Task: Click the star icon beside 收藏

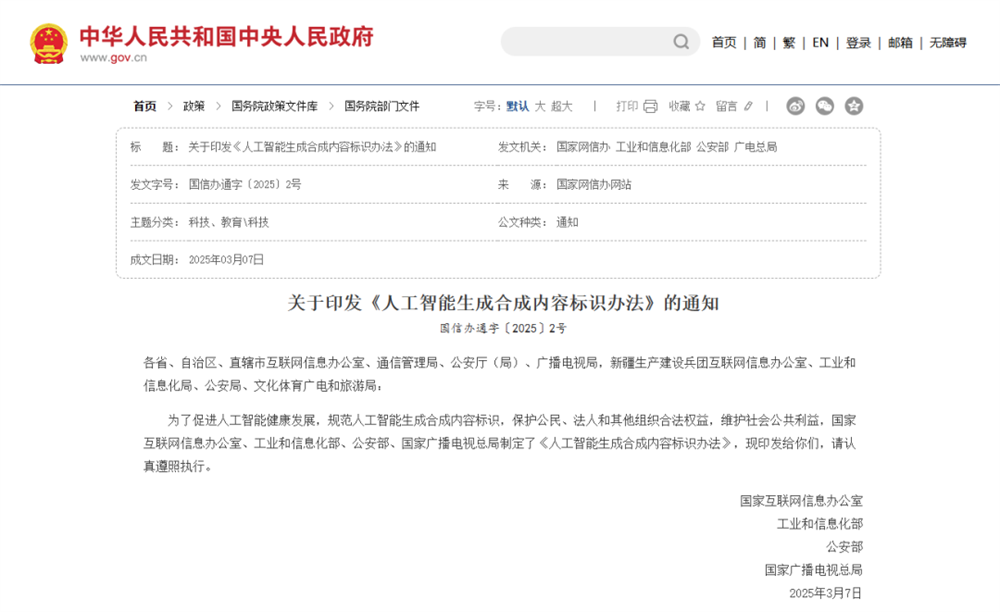Action: [700, 106]
